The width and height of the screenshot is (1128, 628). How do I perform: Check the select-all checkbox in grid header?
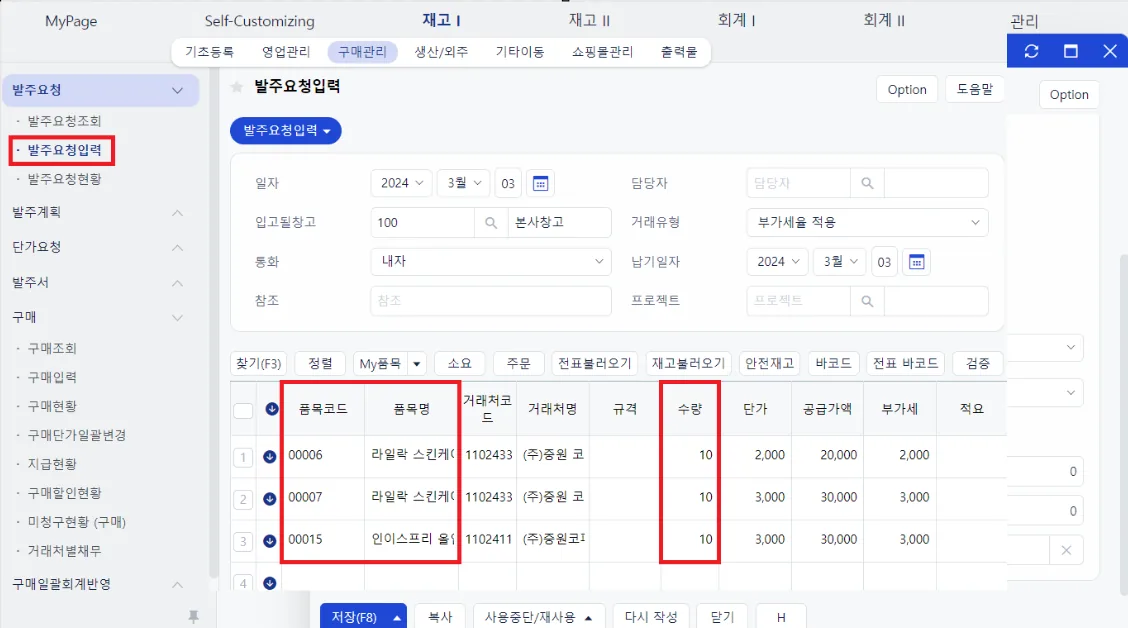243,411
